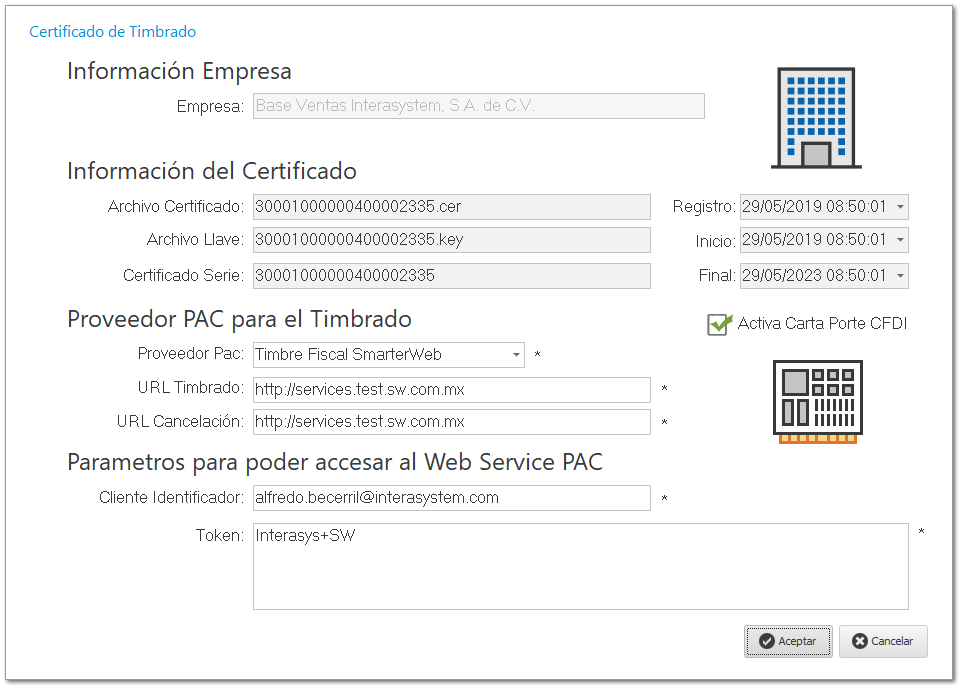Click the 'Parametros para poder accesar al Web Service PAC' heading
The height and width of the screenshot is (689, 962).
335,463
